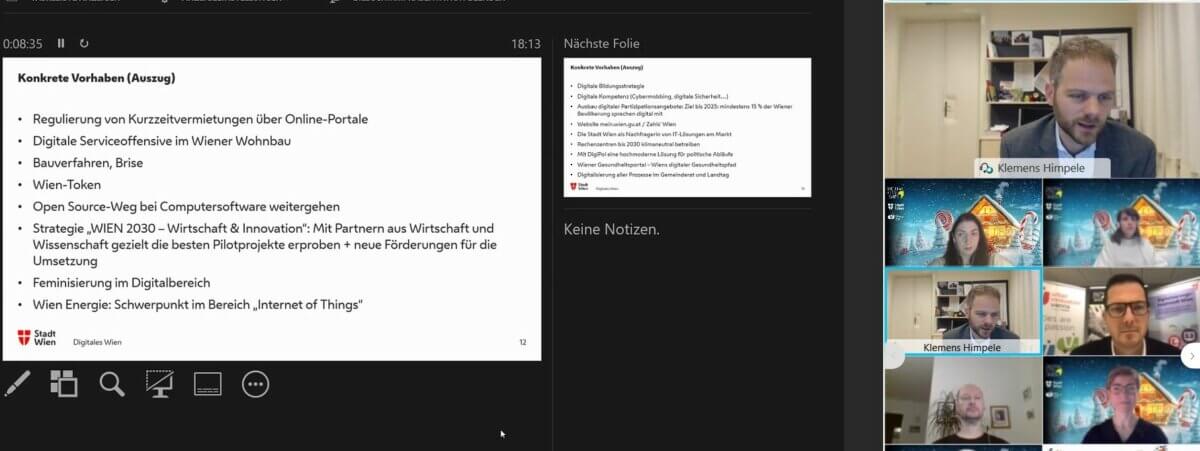Screen dimensions: 1200x451
Task: Click the Stadt Wien logo on the slide
Action: coord(38,337)
